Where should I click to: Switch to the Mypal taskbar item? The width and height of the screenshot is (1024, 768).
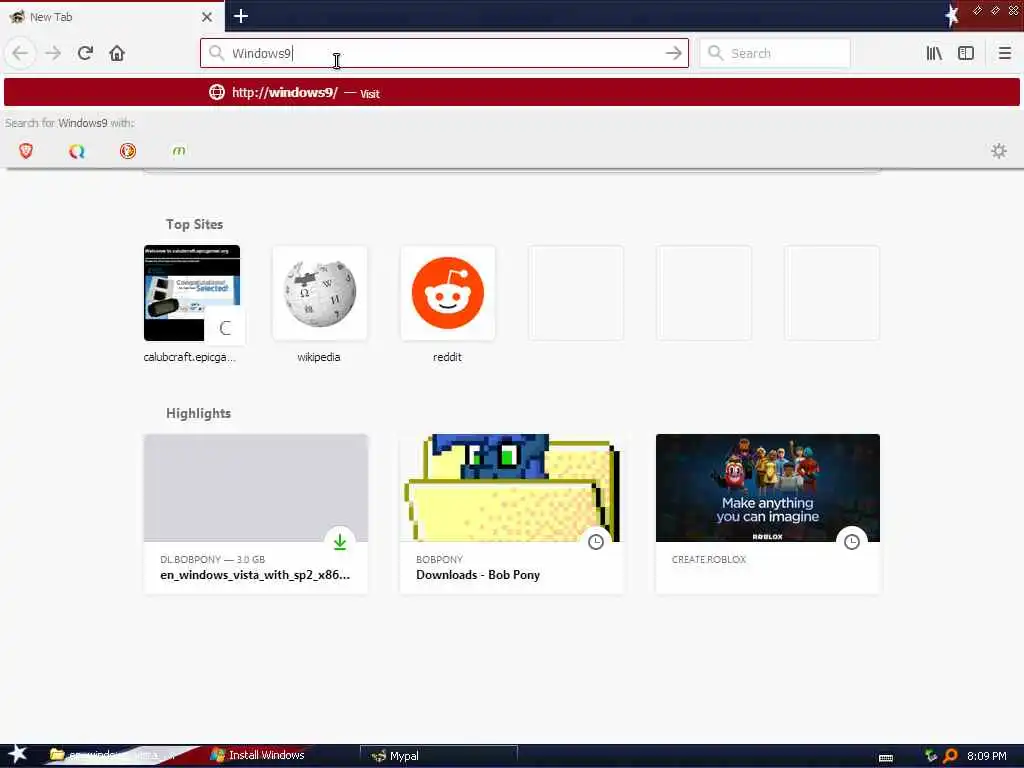pyautogui.click(x=438, y=756)
